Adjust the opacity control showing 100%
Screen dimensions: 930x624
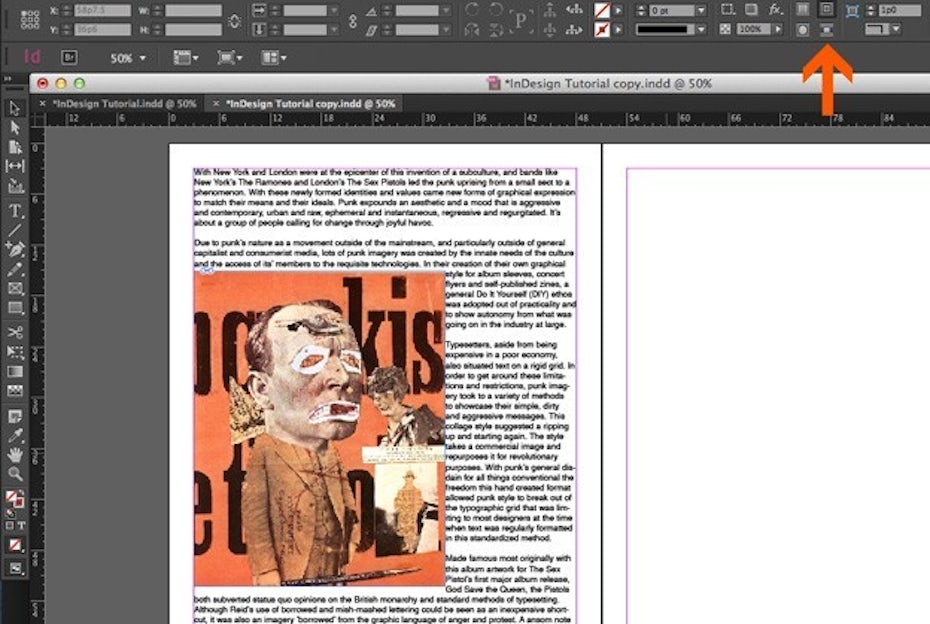753,29
